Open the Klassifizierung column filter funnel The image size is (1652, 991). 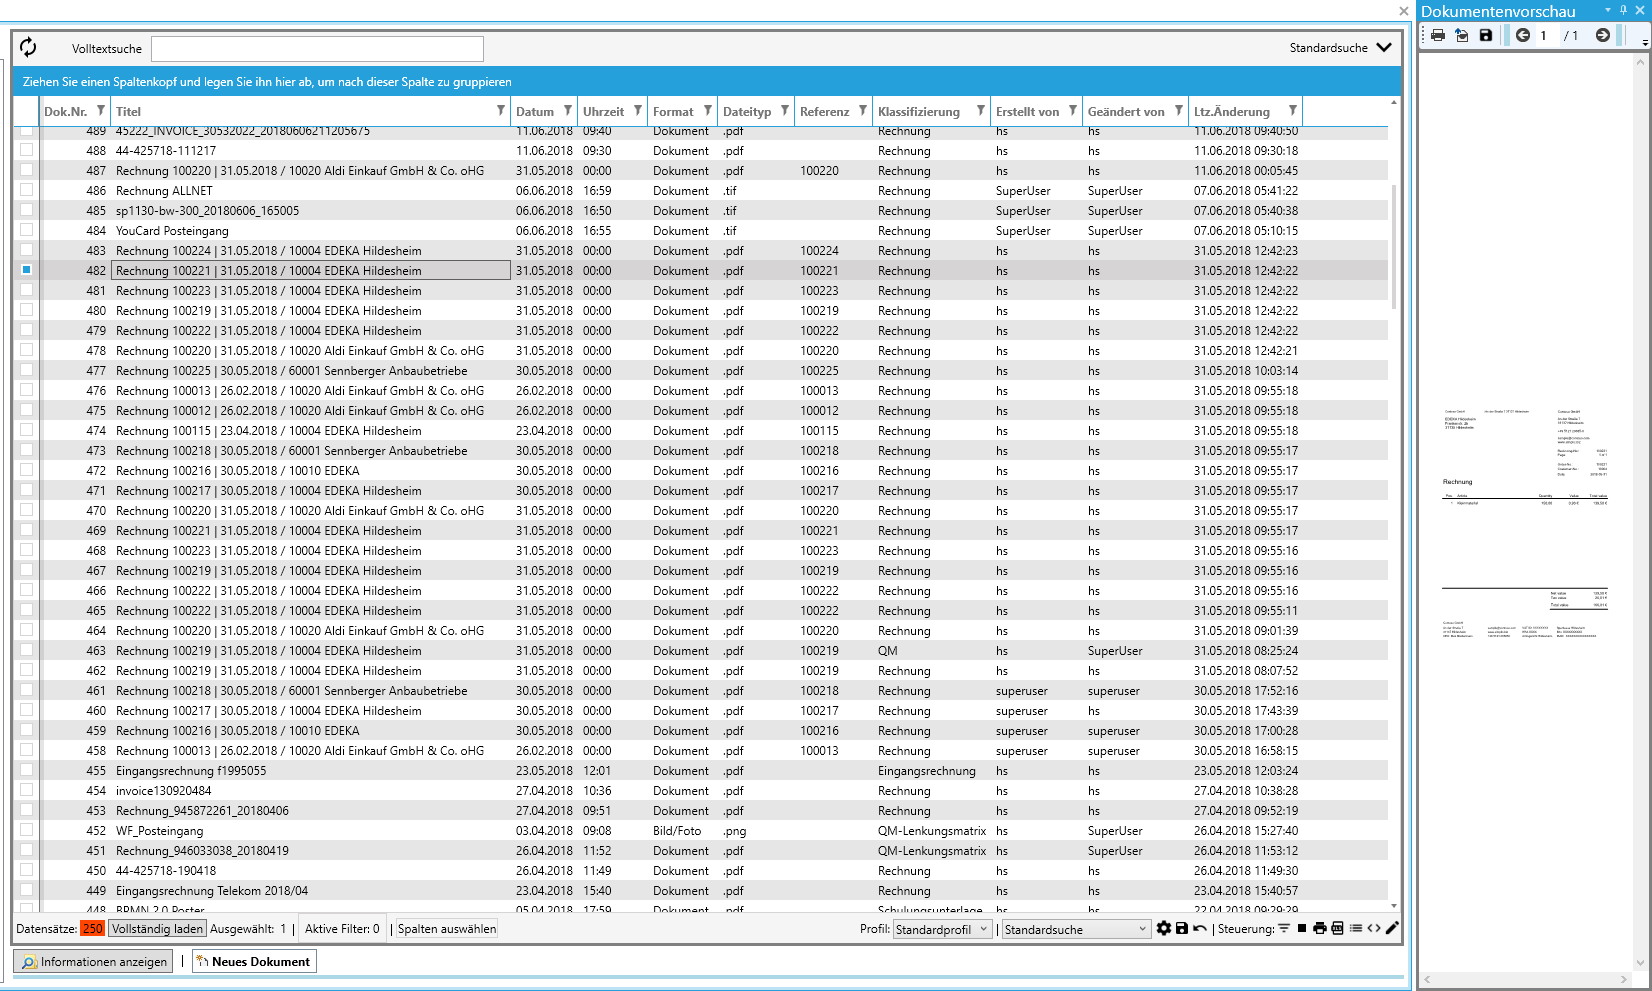click(981, 110)
